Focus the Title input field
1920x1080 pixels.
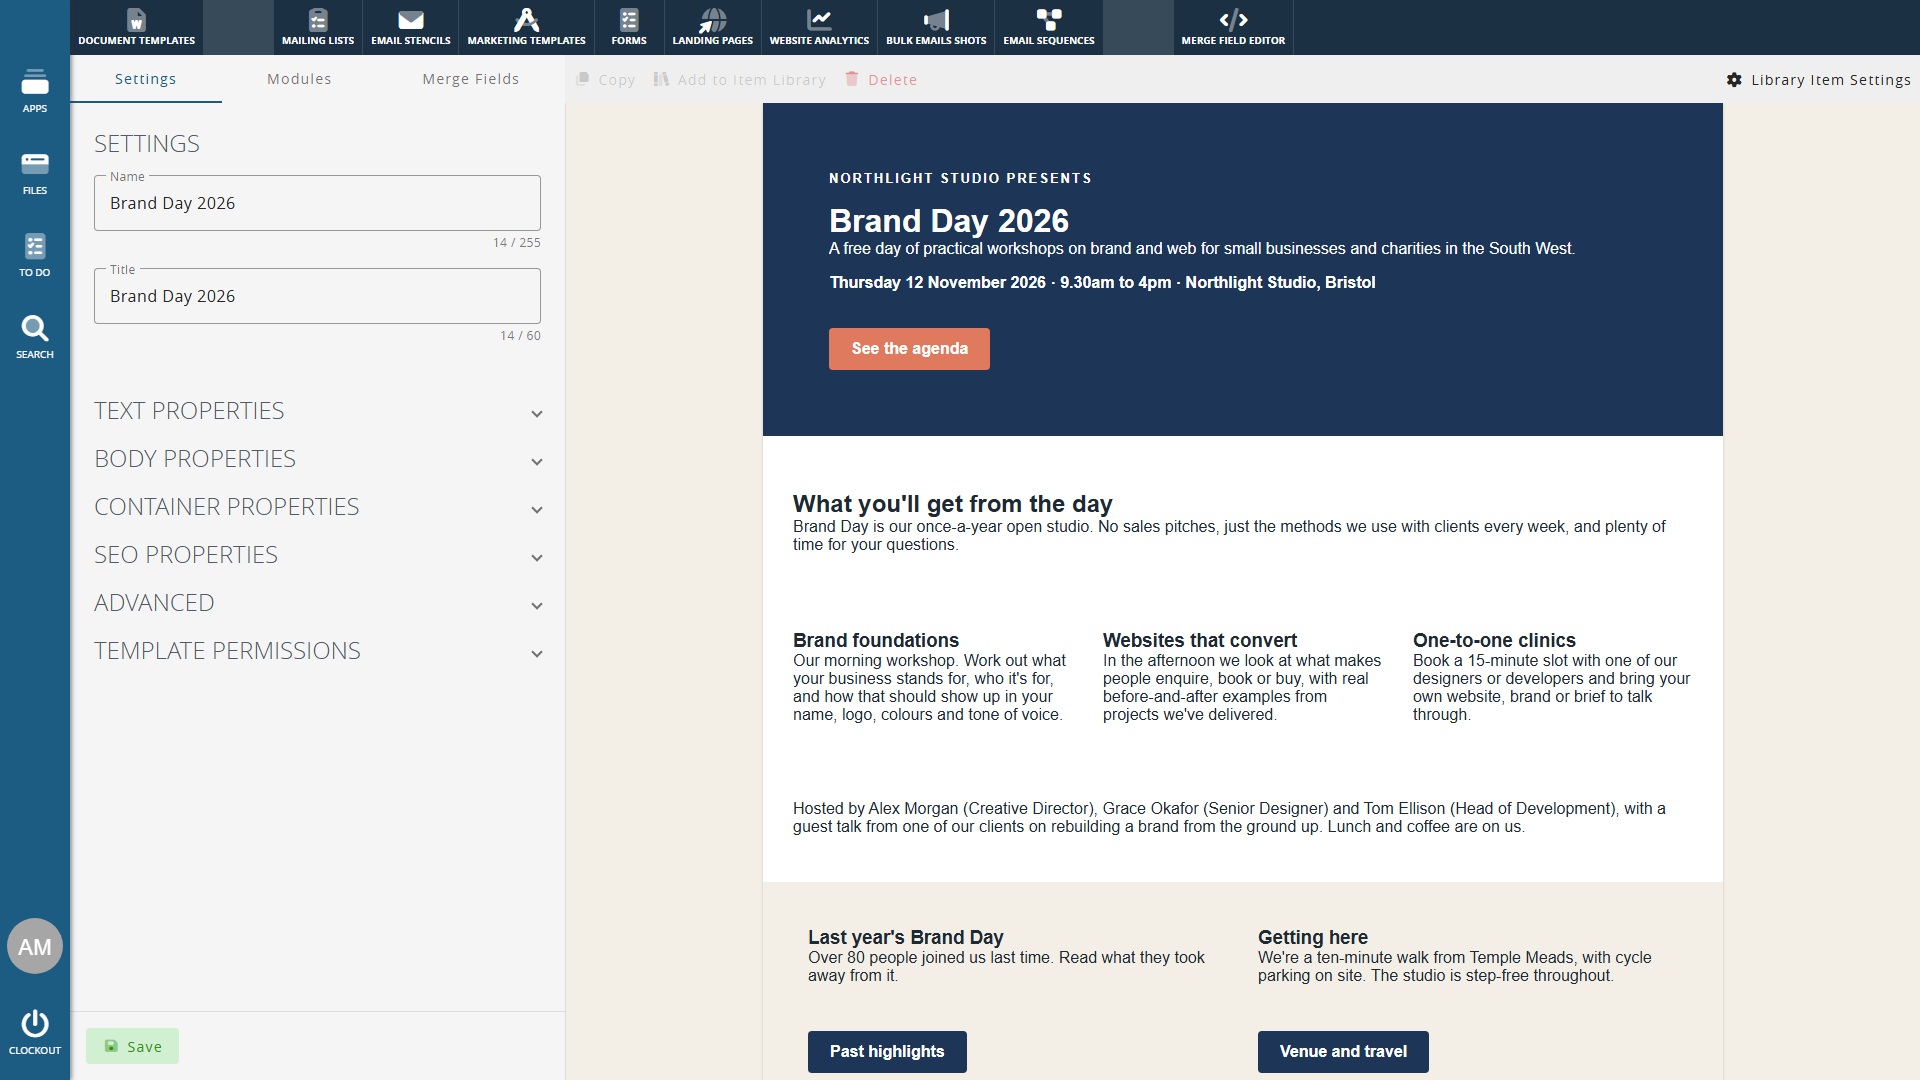click(x=318, y=296)
